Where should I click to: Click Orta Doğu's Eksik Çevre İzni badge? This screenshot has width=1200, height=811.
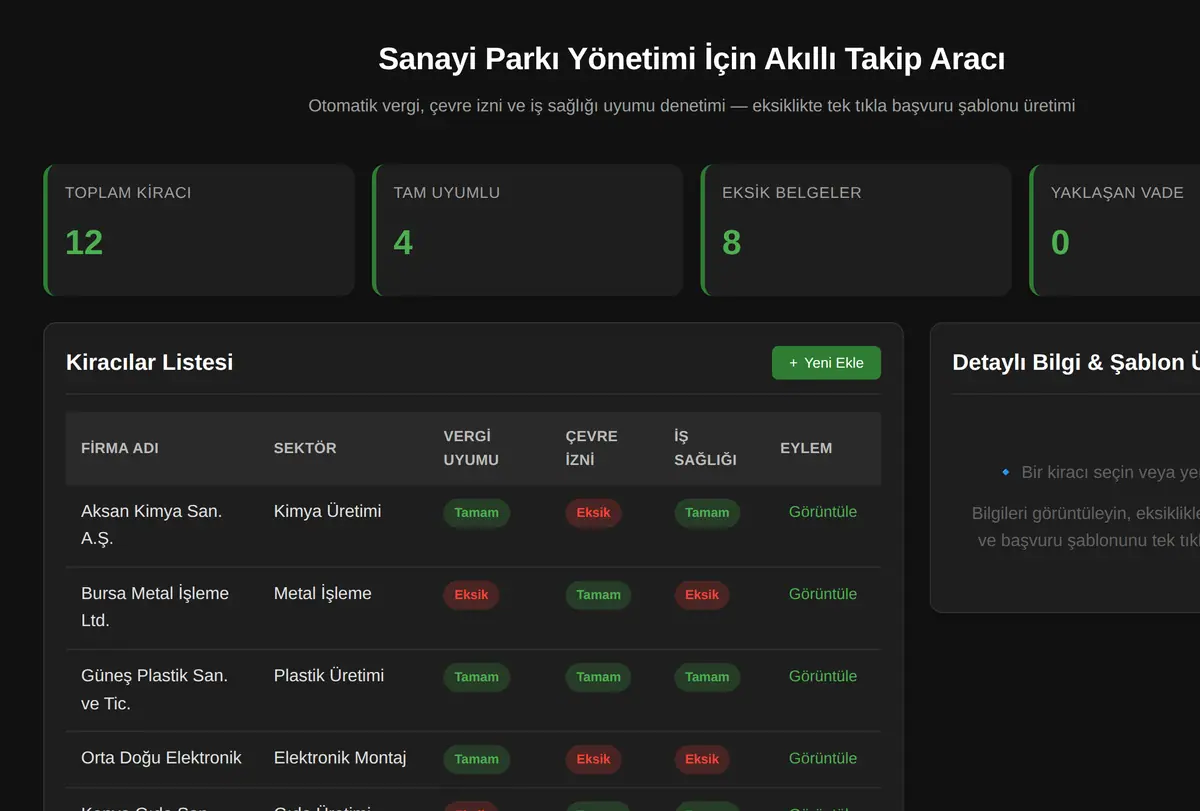click(593, 759)
